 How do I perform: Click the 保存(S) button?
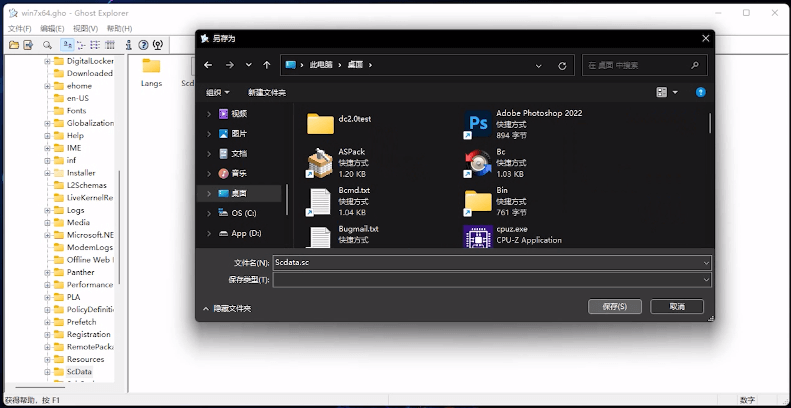pyautogui.click(x=614, y=306)
